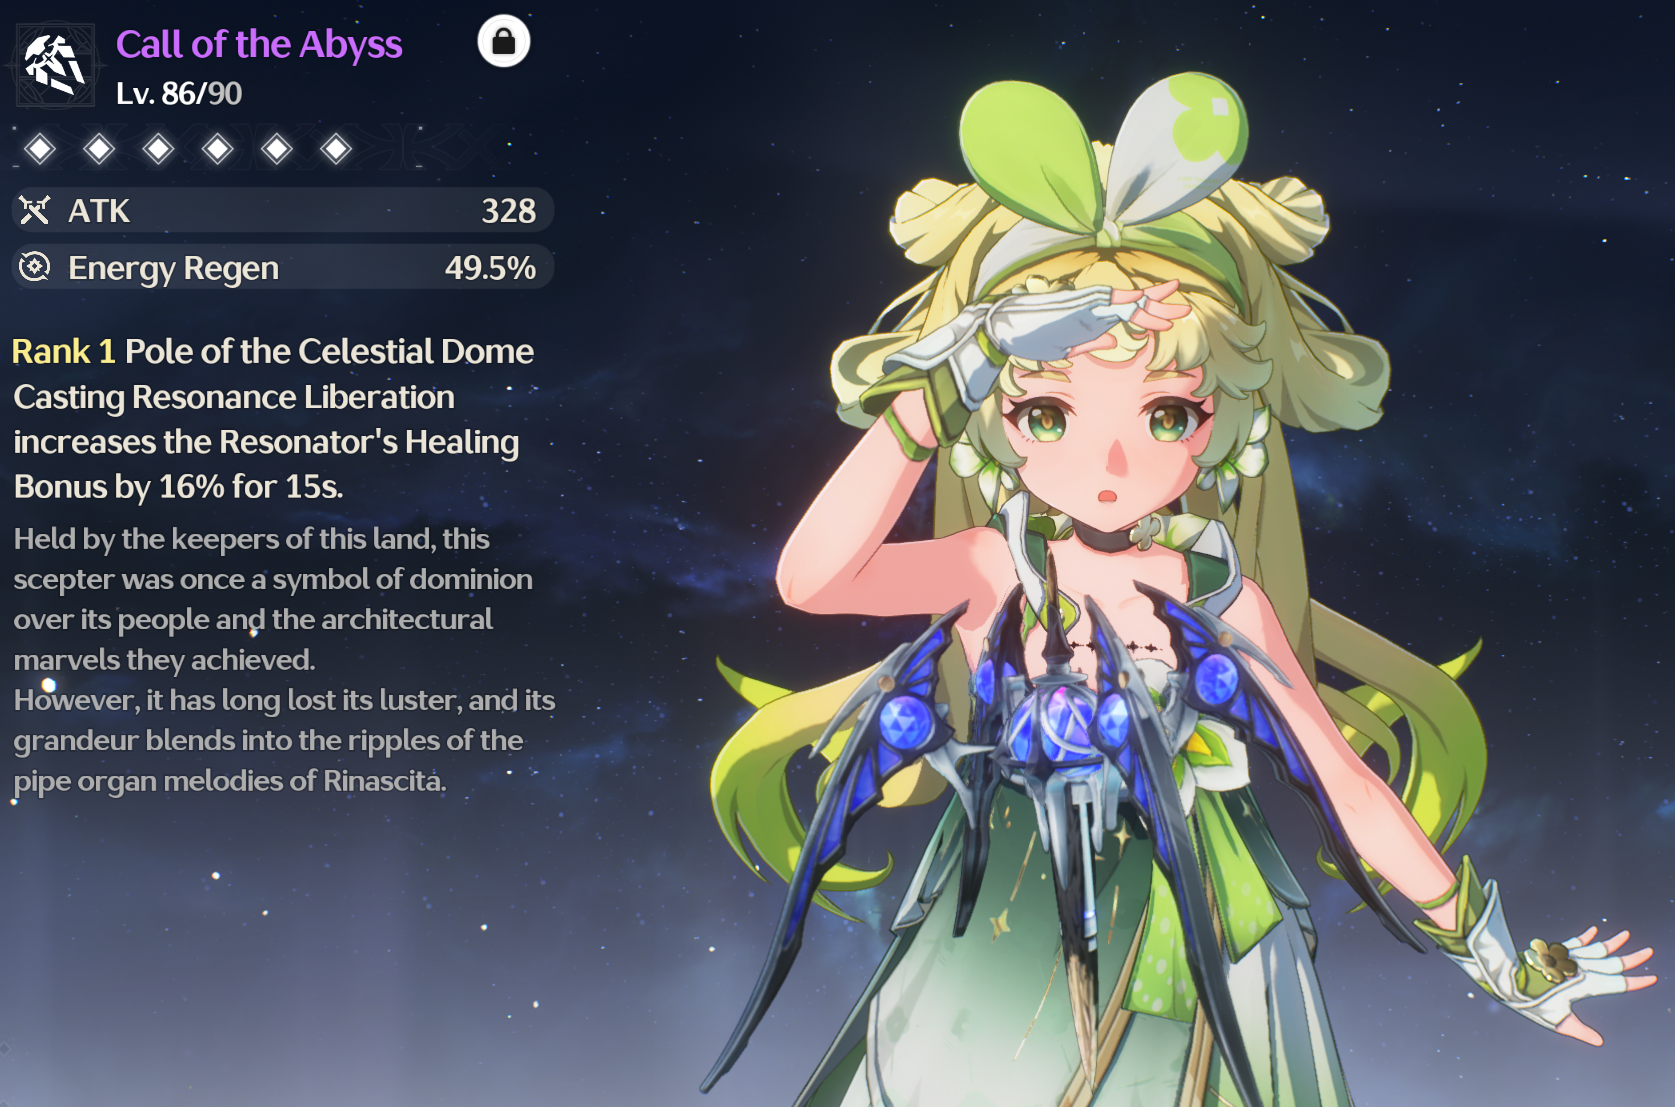Open the ATK stat row
1675x1107 pixels.
click(x=282, y=210)
